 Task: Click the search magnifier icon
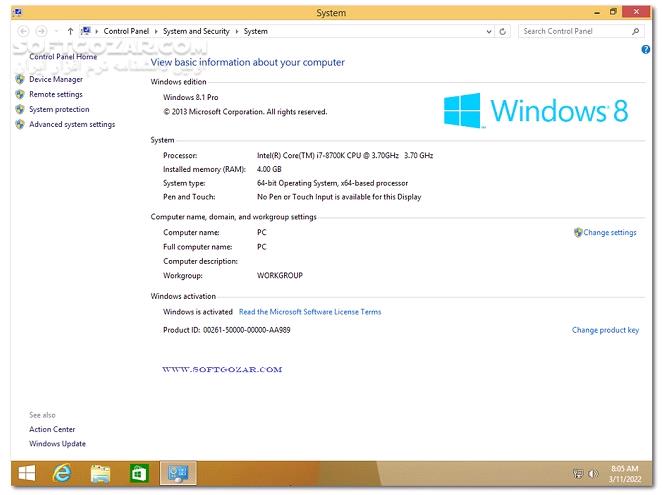635,31
